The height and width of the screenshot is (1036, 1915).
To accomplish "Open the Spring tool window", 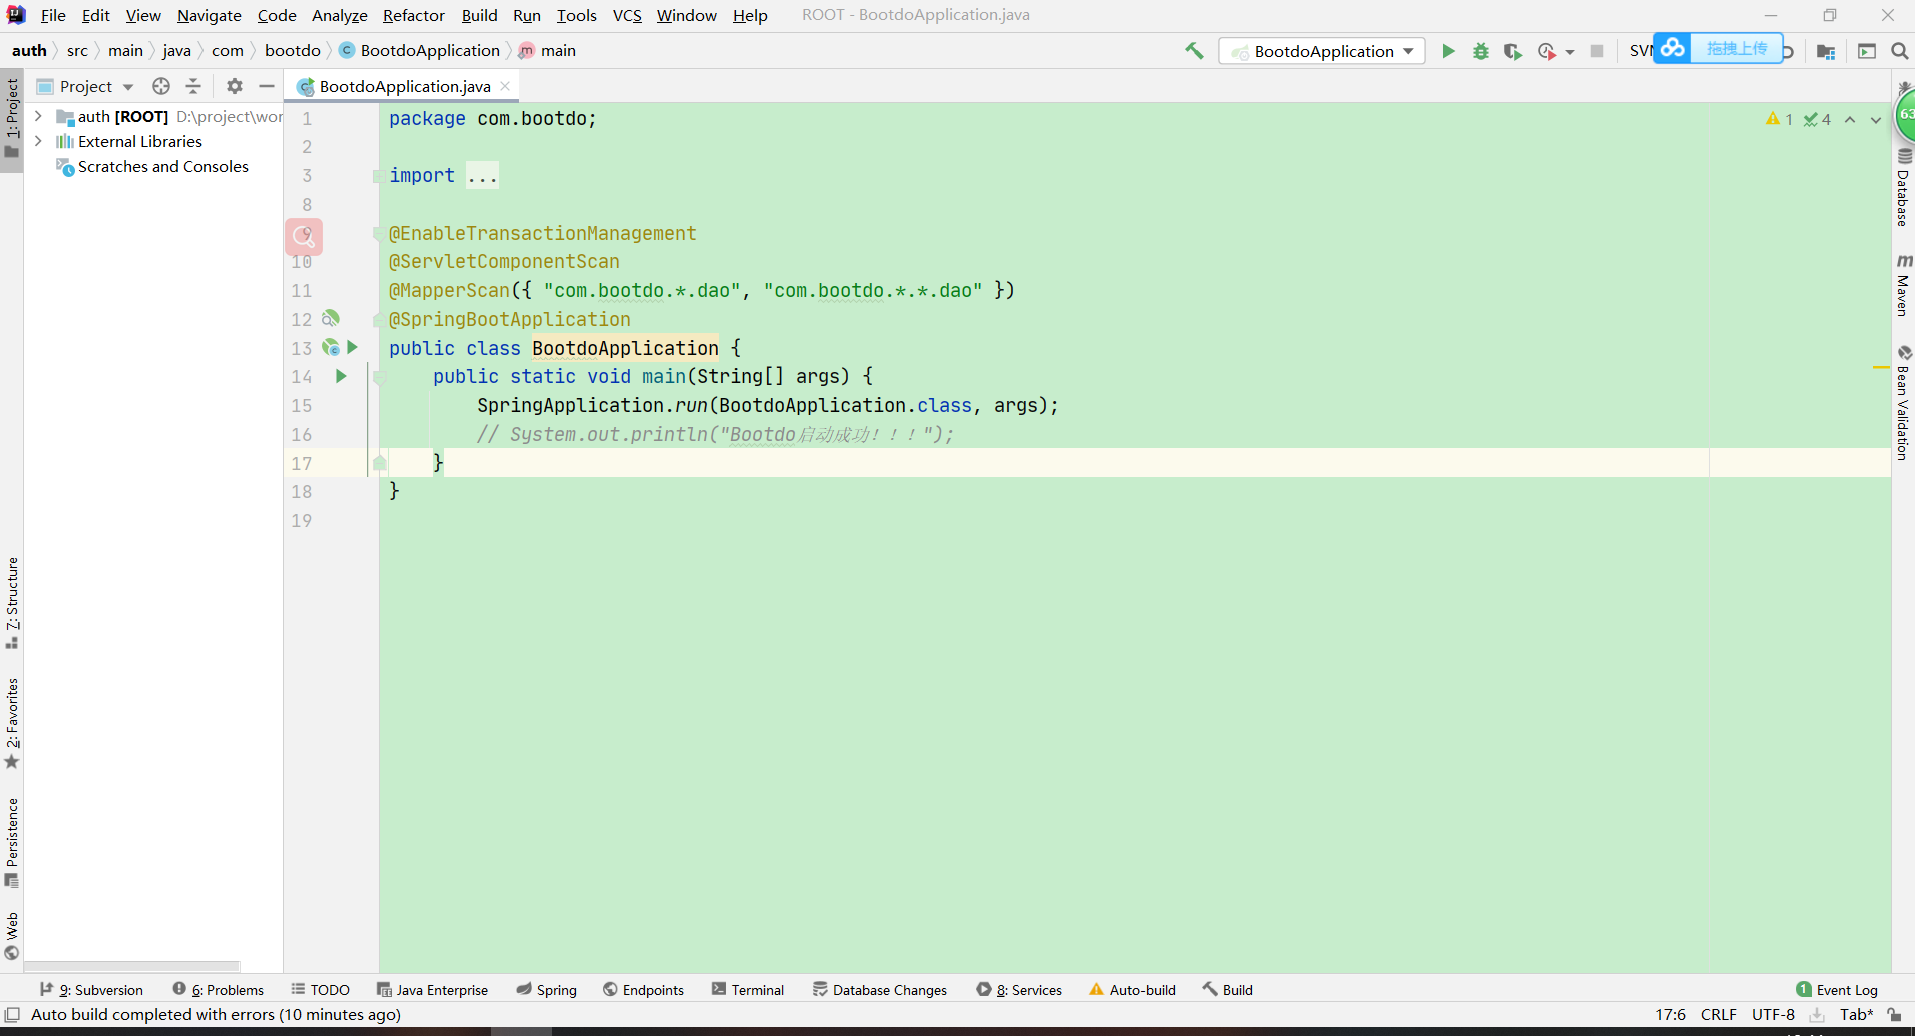I will pos(547,989).
